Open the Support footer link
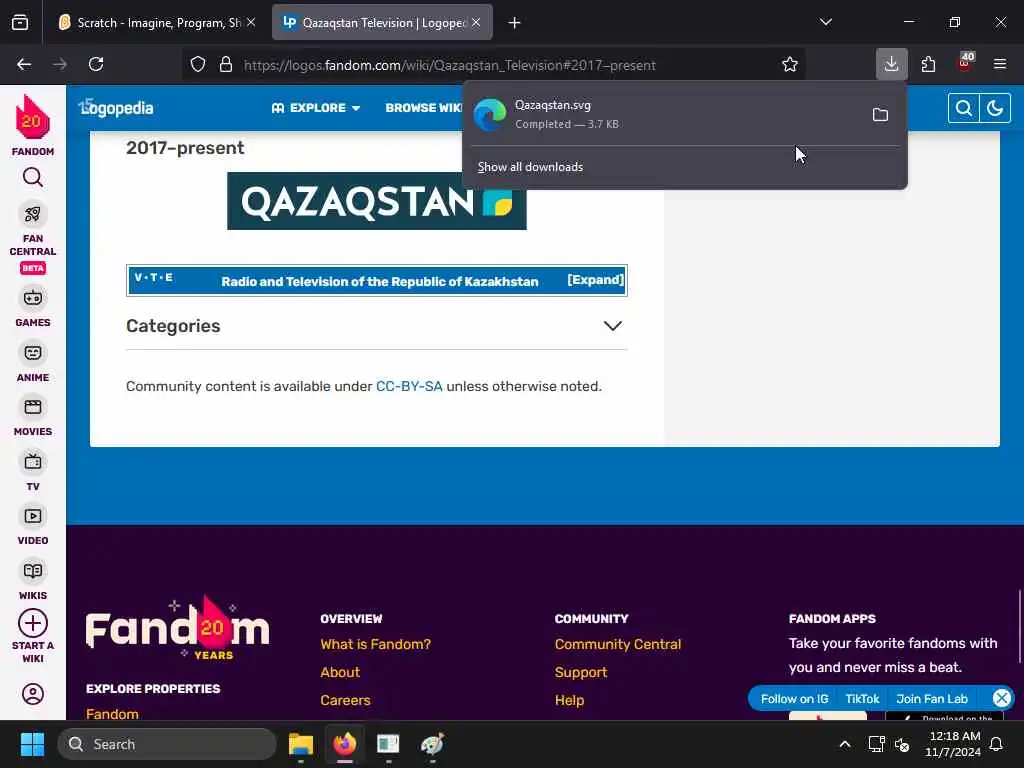 tap(581, 672)
